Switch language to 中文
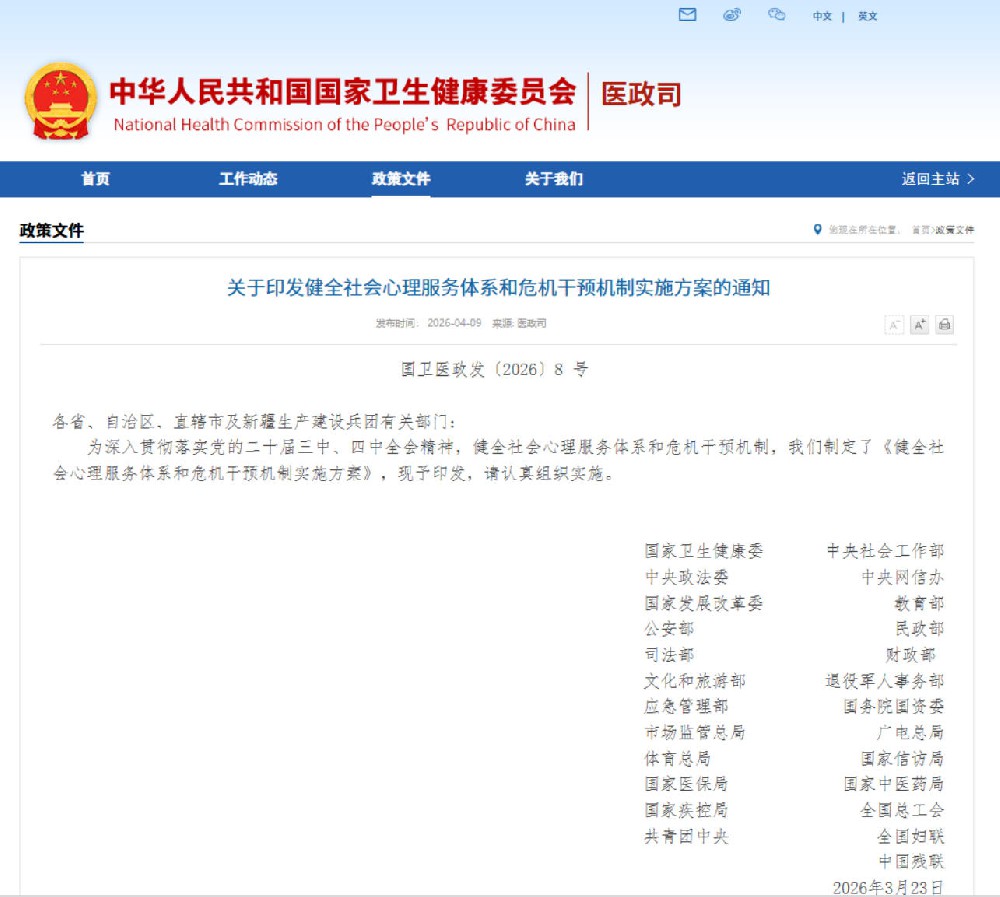The image size is (1000, 897). (820, 16)
